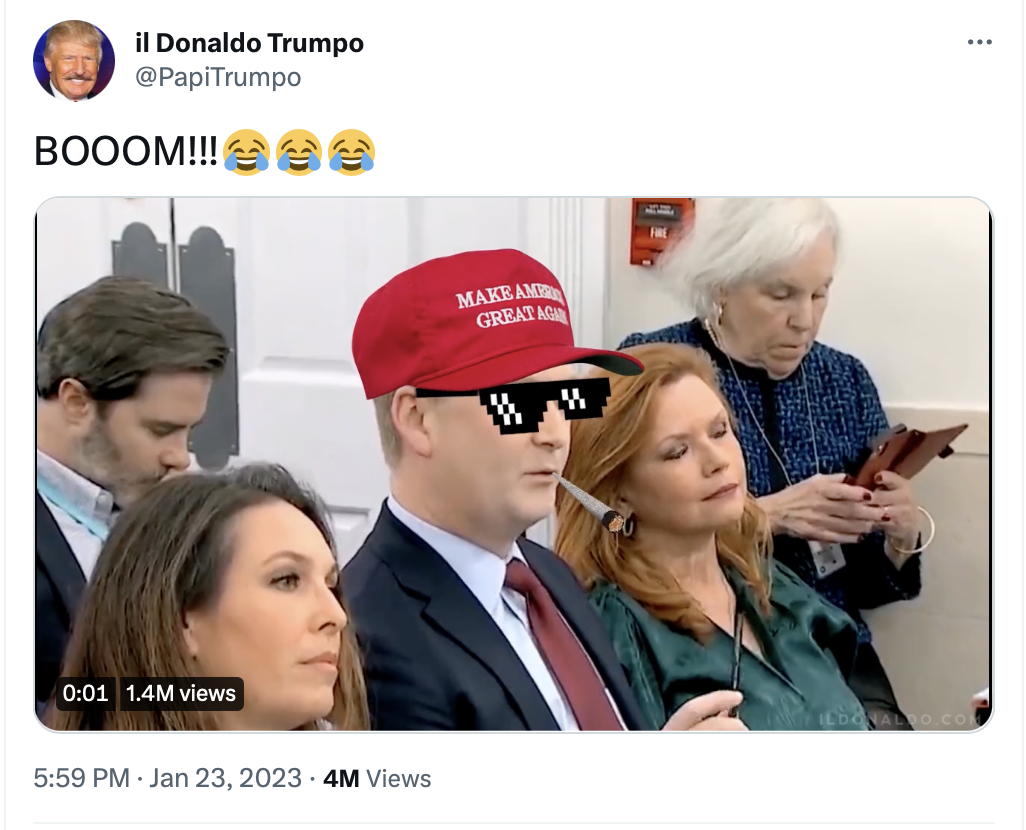Click the first laughing-crying emoji
Image resolution: width=1026 pixels, height=830 pixels.
pos(246,152)
